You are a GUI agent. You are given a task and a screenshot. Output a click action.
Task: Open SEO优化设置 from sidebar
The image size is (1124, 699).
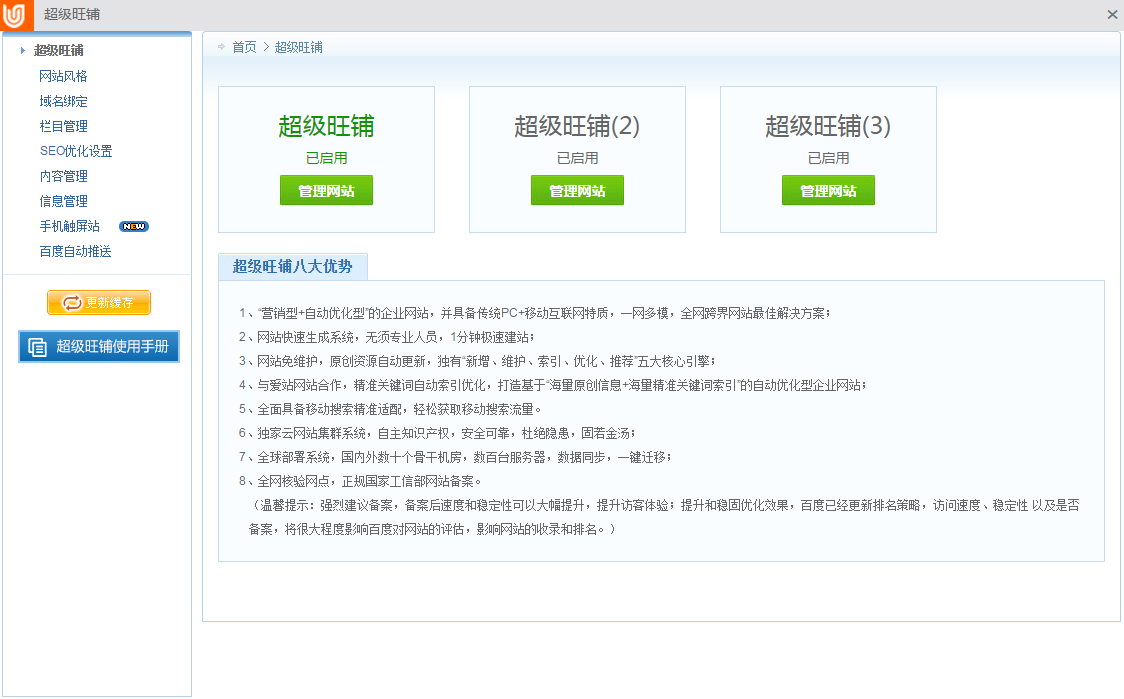(x=76, y=151)
